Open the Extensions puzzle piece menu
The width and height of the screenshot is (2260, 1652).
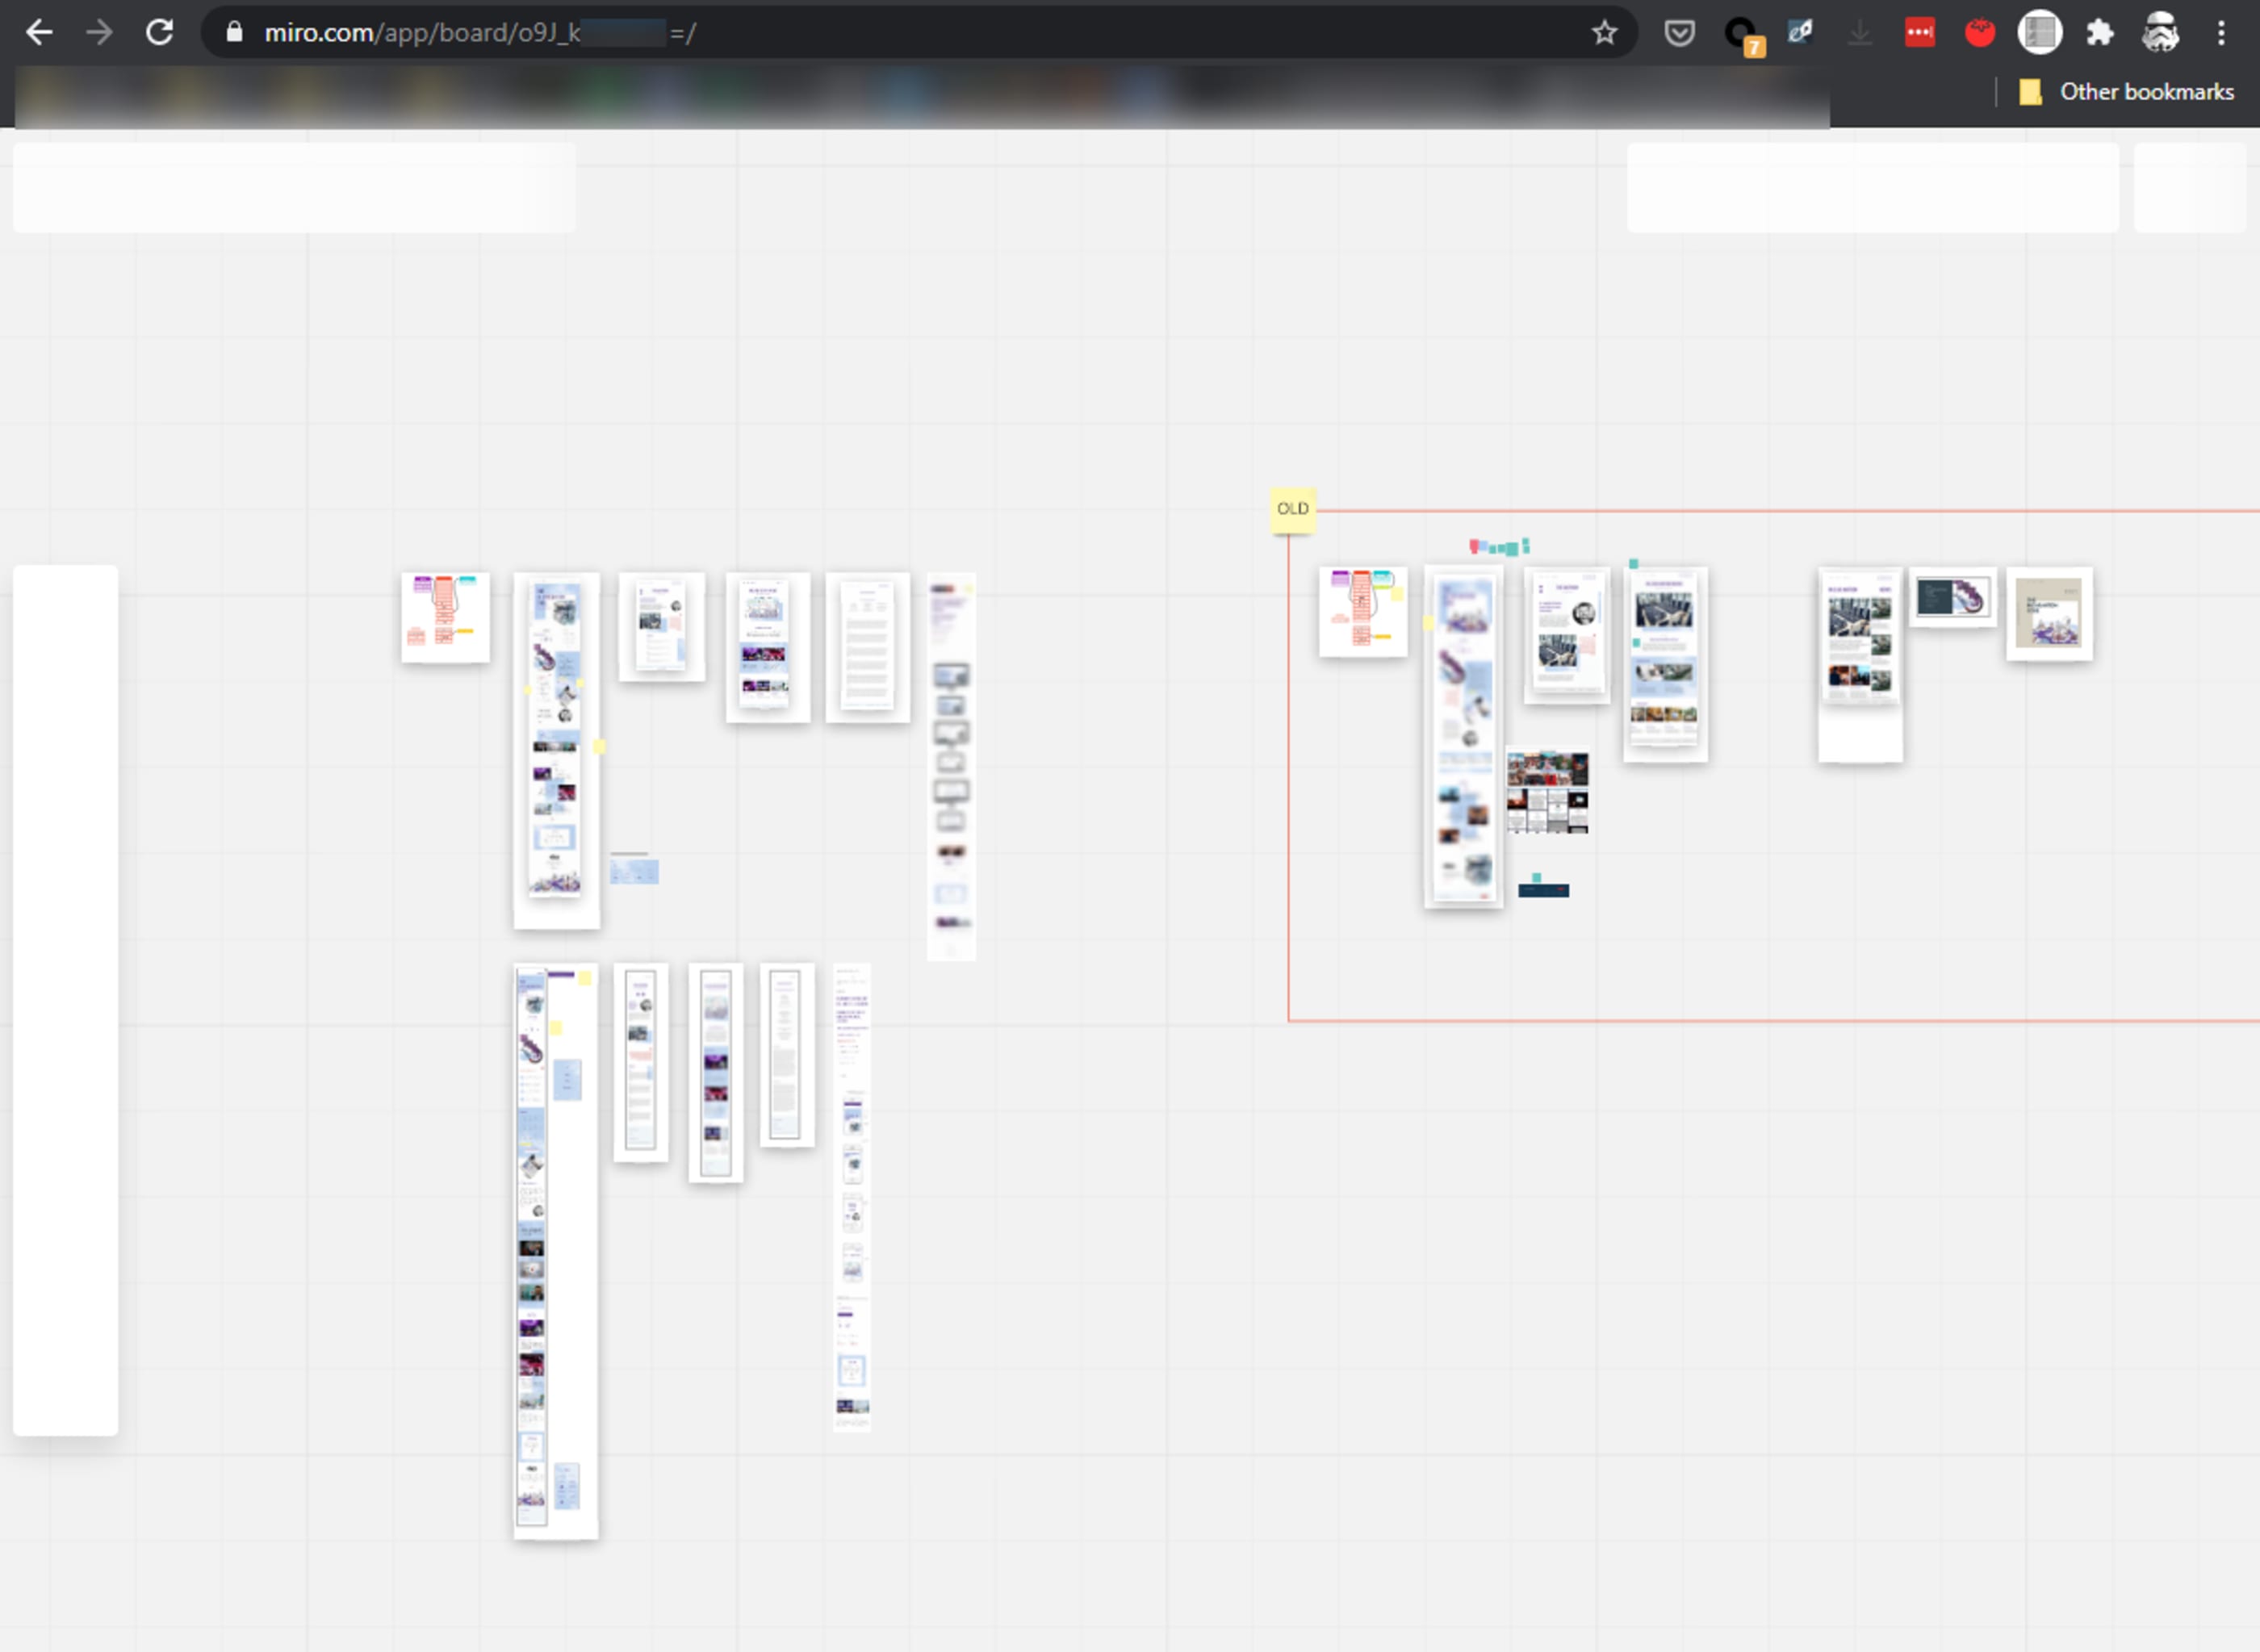pyautogui.click(x=2099, y=33)
